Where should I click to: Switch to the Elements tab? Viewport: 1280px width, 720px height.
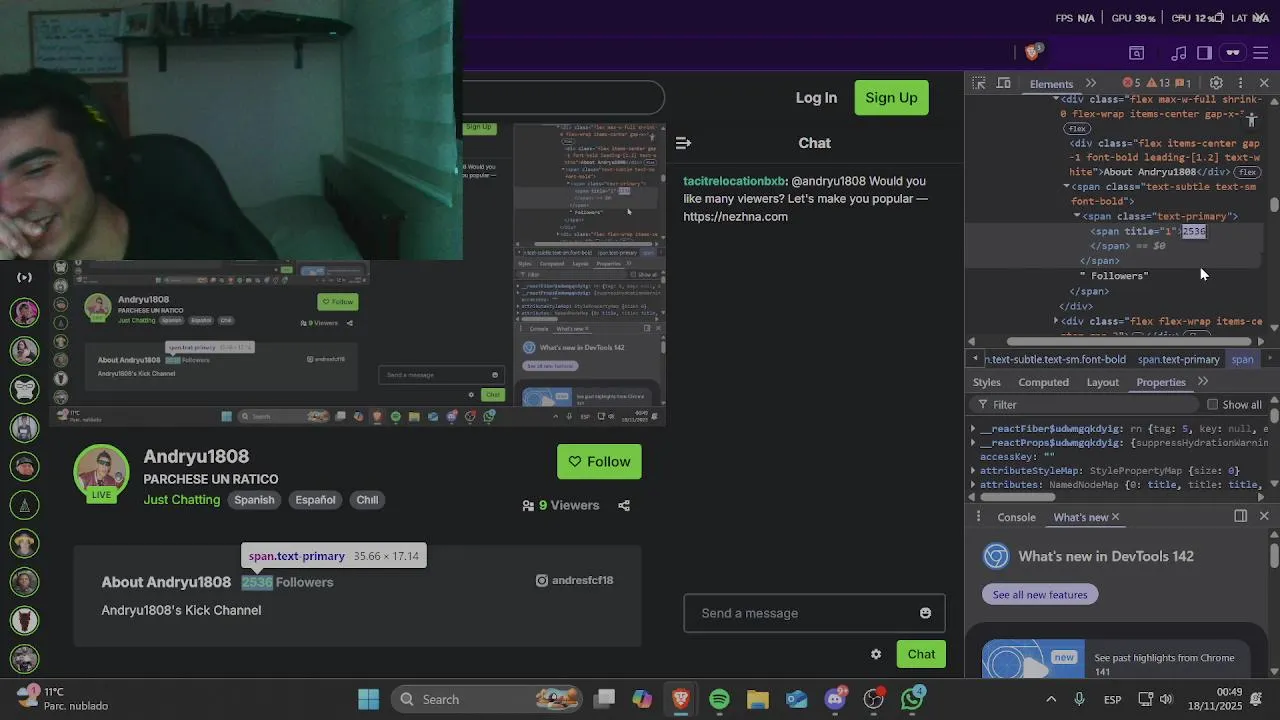(x=1051, y=84)
